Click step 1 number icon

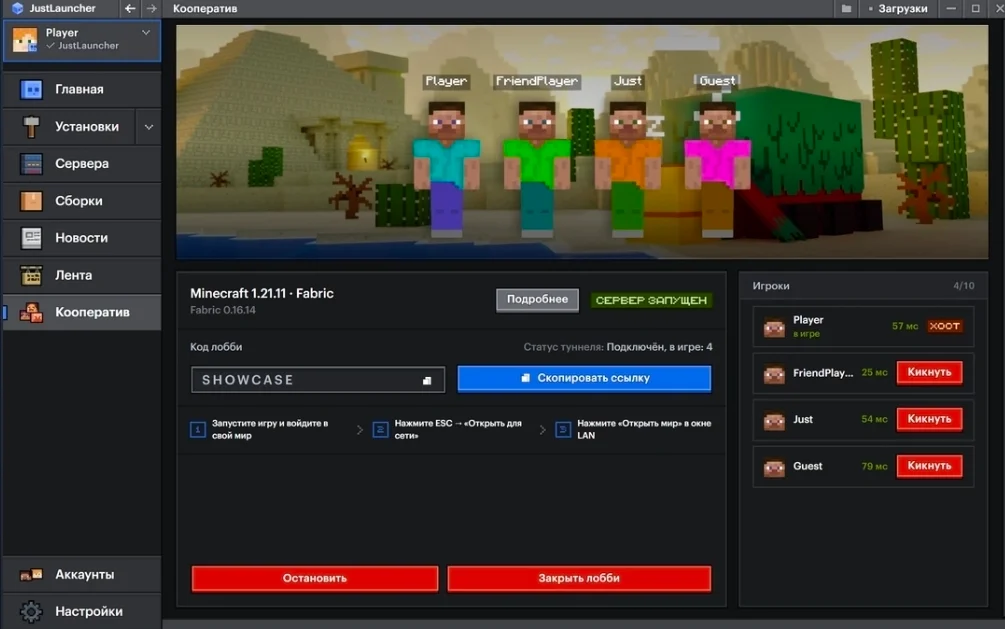click(198, 429)
